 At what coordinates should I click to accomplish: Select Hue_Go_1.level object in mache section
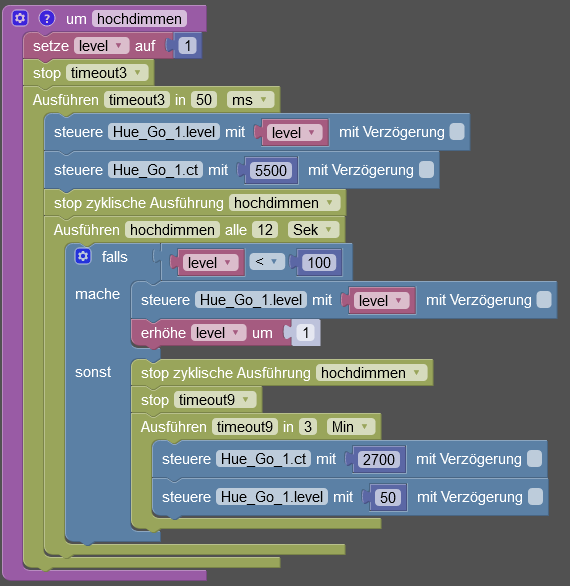[251, 300]
